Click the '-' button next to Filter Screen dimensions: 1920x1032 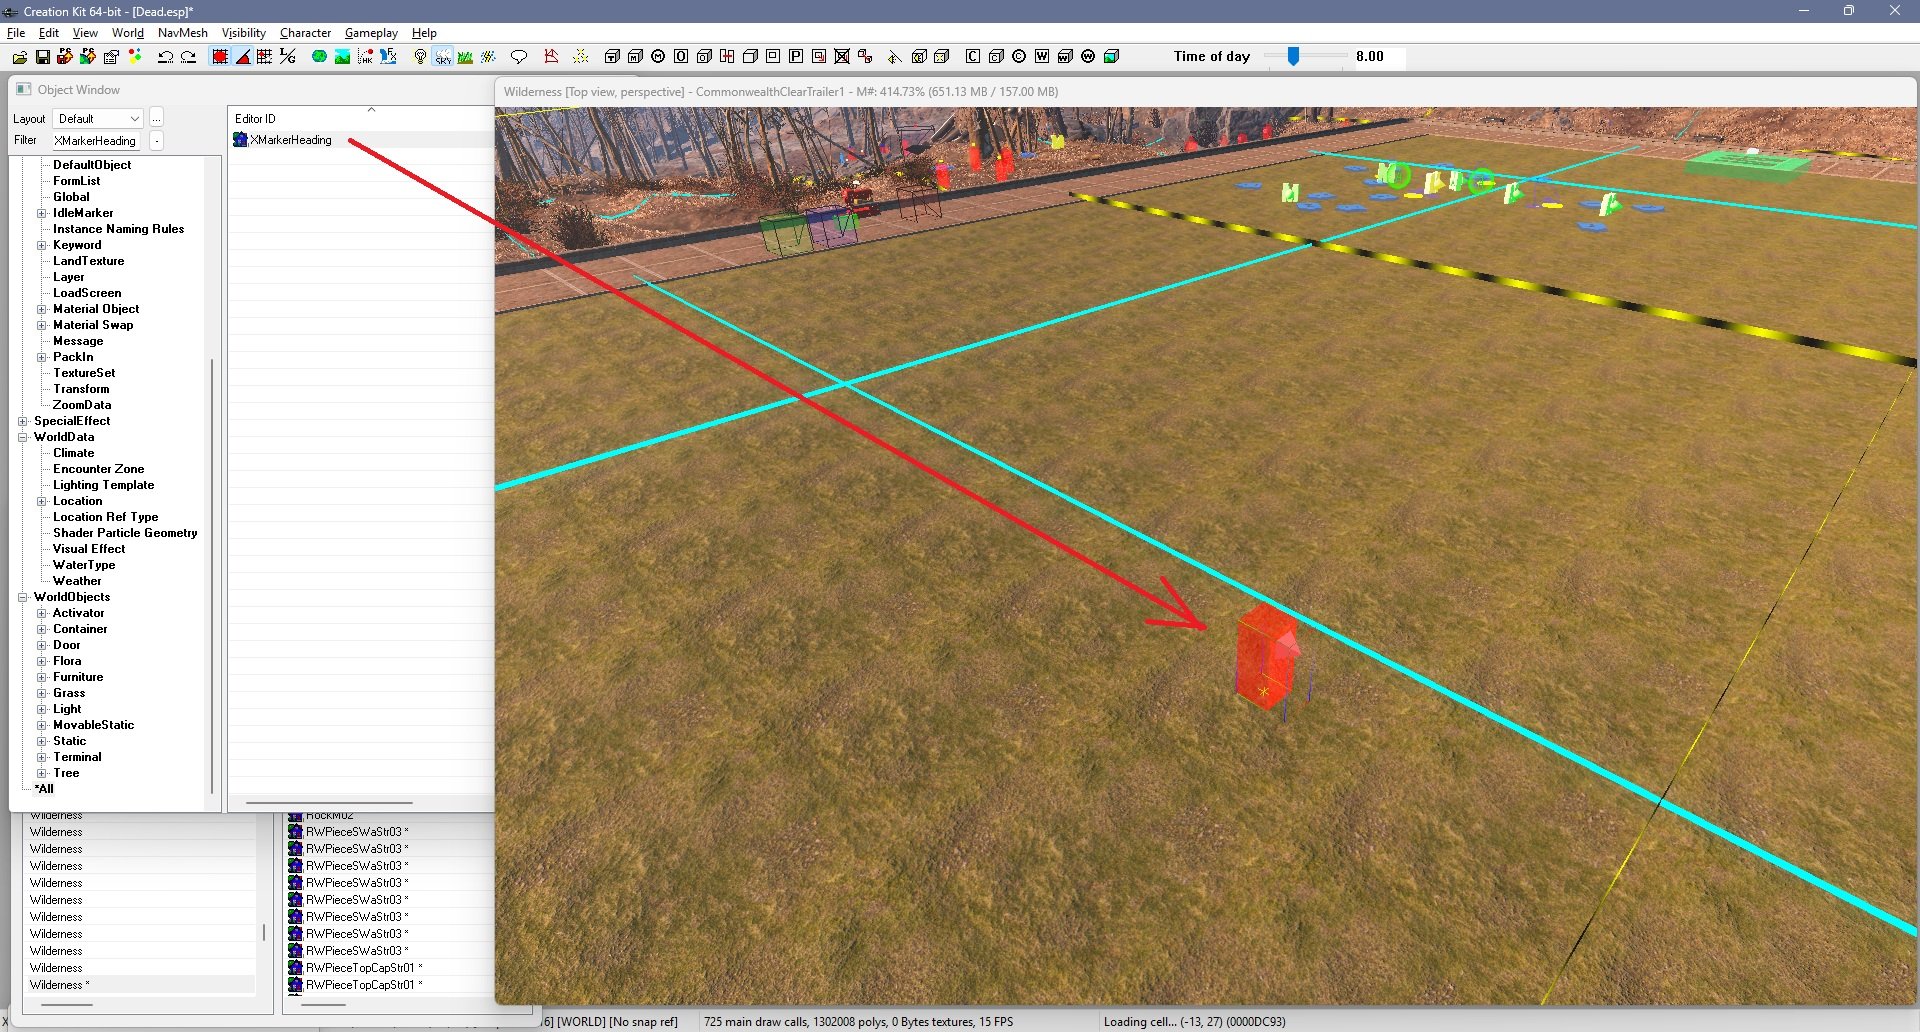(x=157, y=141)
